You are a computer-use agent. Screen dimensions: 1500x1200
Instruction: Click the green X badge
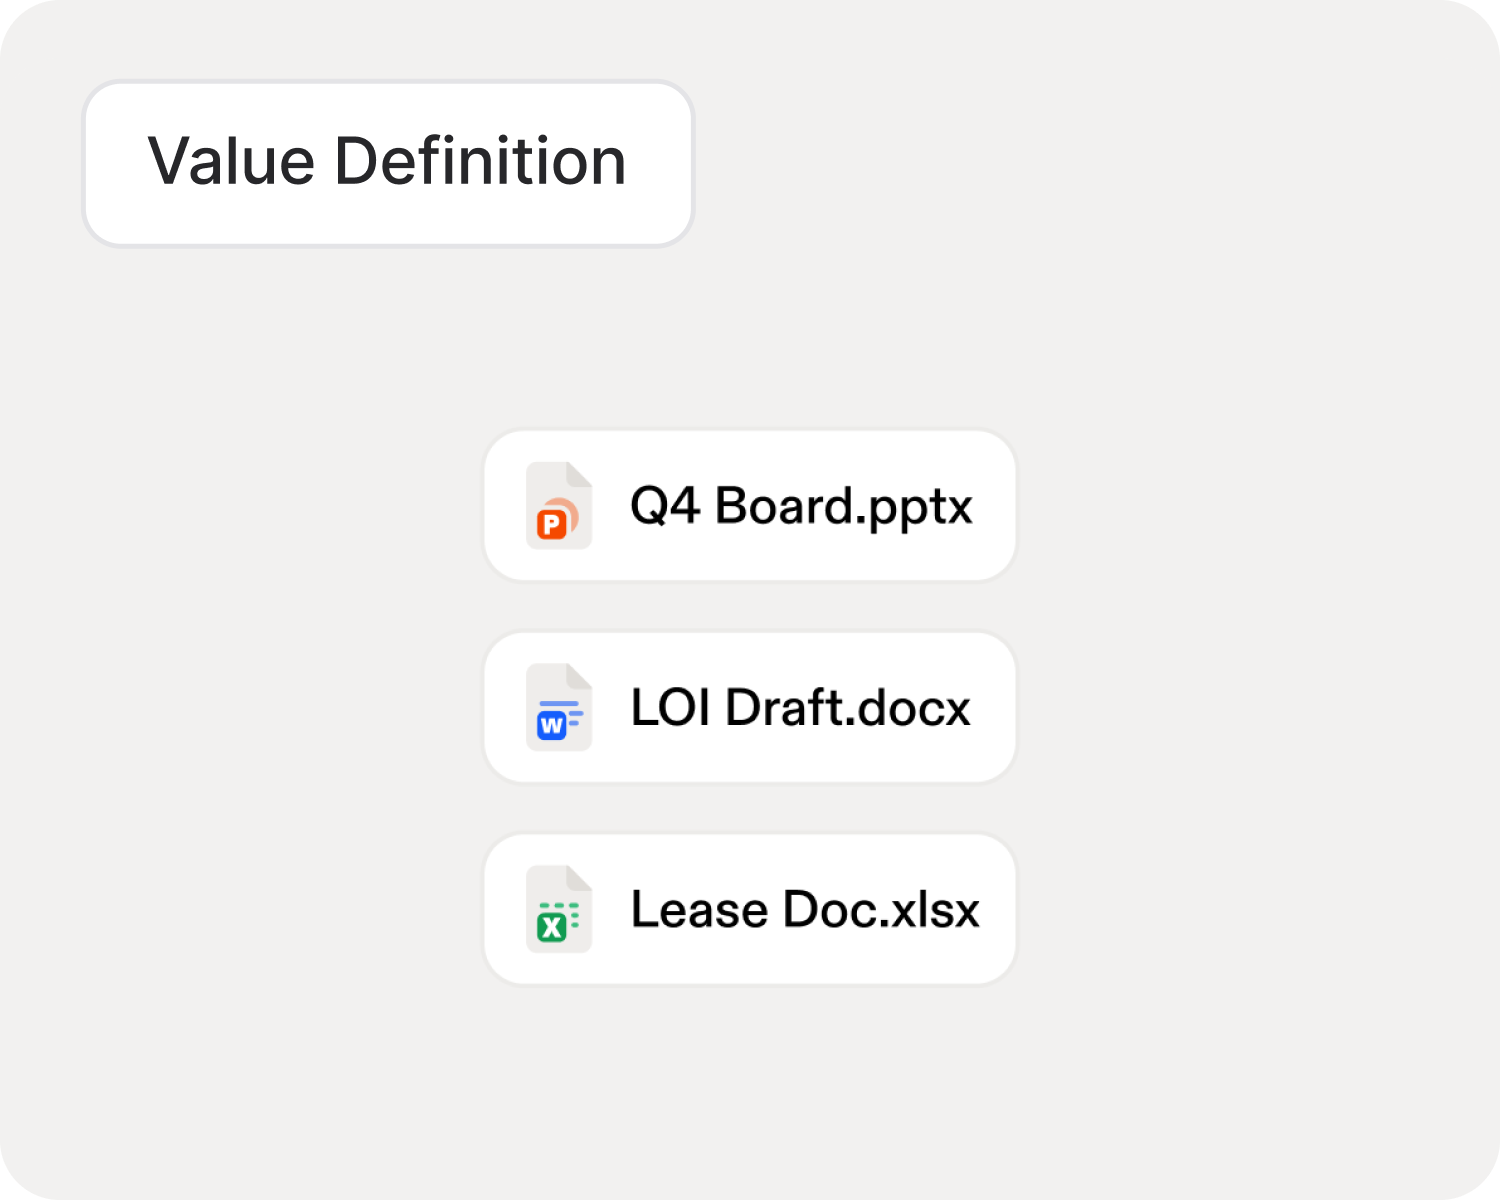click(x=552, y=928)
